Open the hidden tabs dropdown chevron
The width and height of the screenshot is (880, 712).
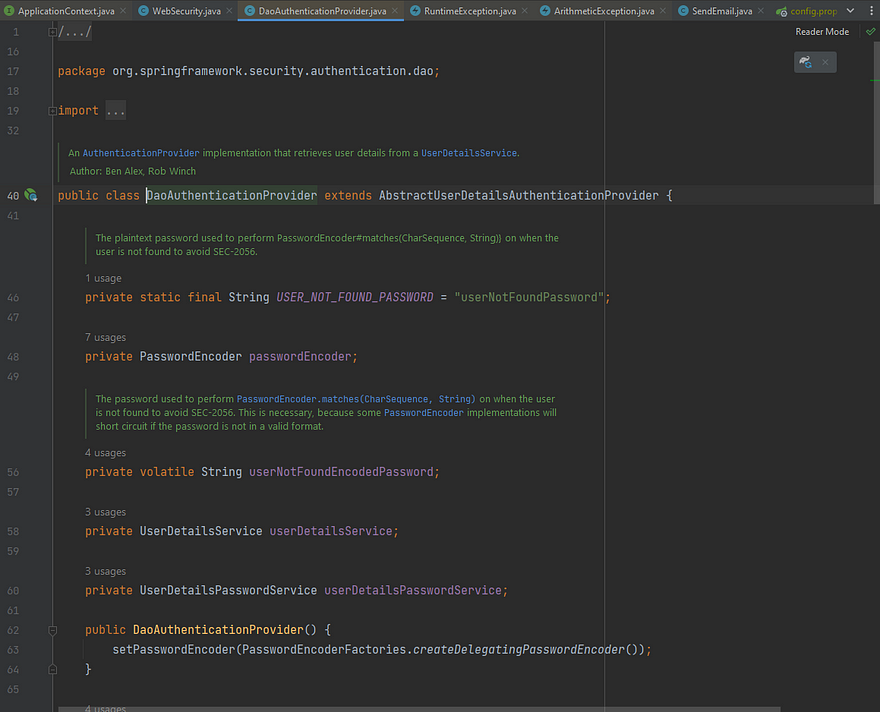pyautogui.click(x=849, y=10)
